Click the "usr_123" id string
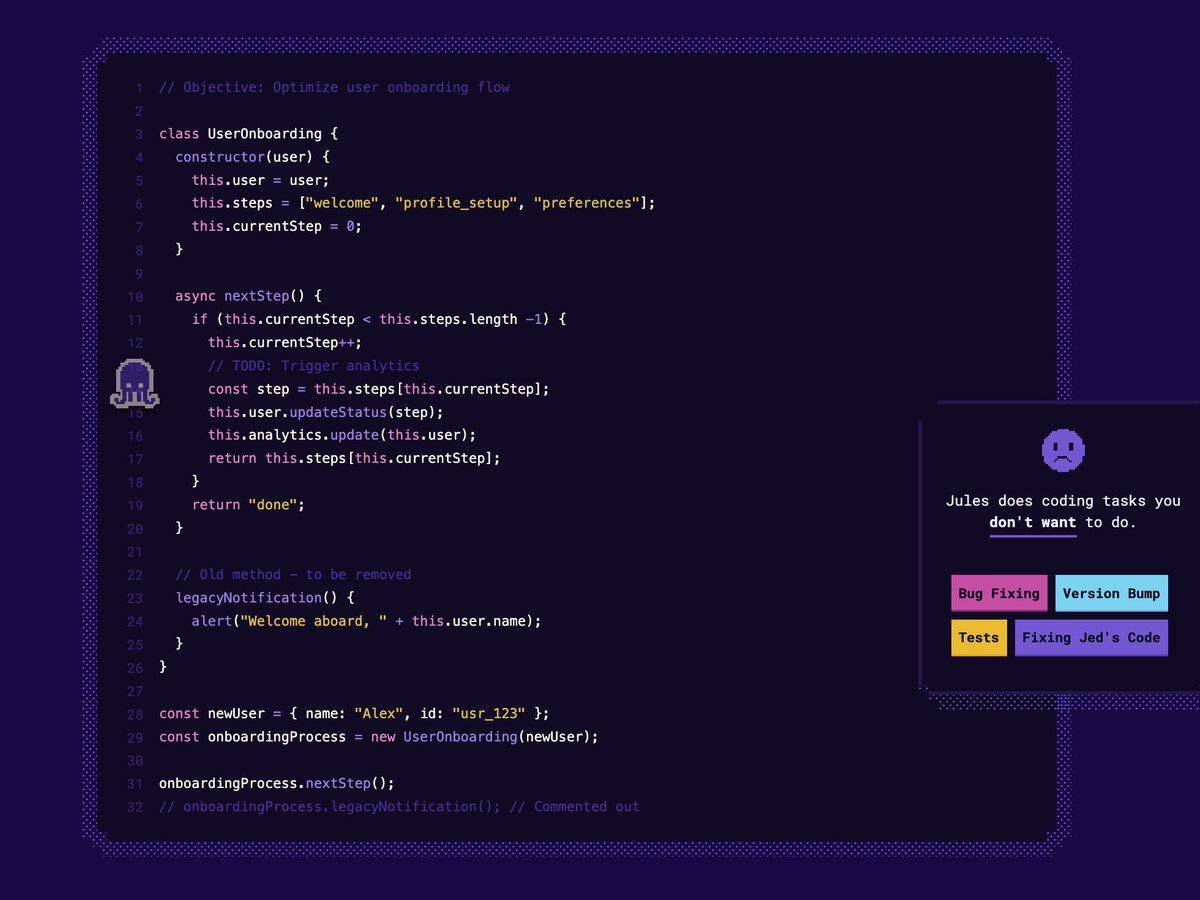This screenshot has height=900, width=1200. [488, 714]
